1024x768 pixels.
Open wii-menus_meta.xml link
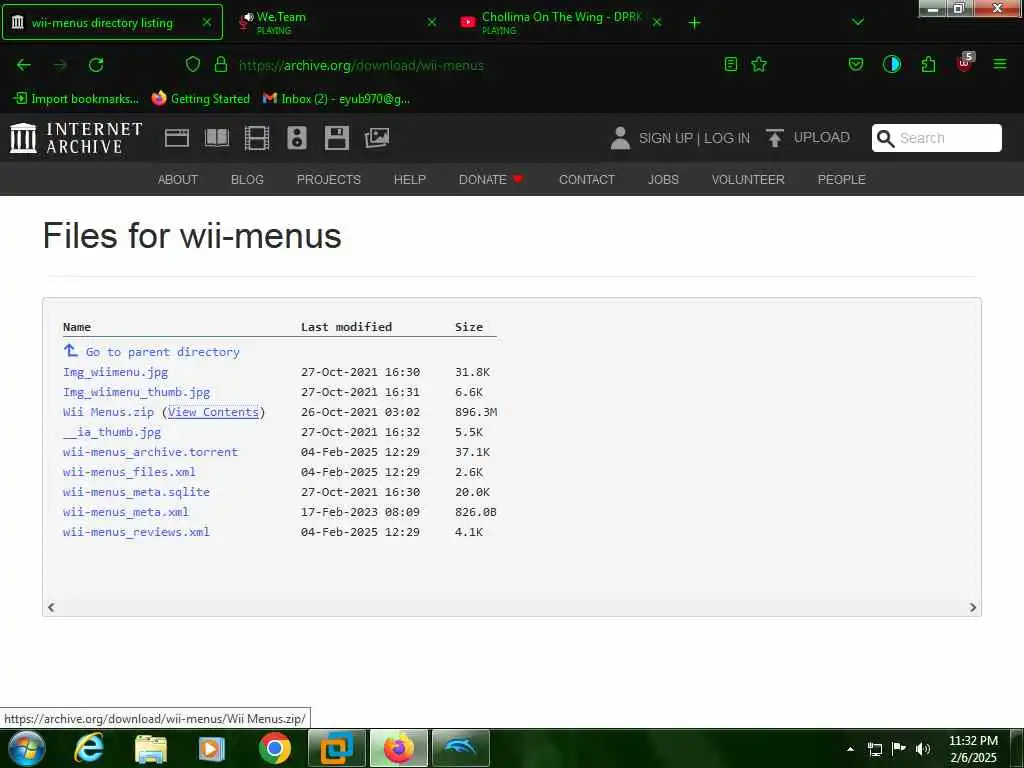126,512
